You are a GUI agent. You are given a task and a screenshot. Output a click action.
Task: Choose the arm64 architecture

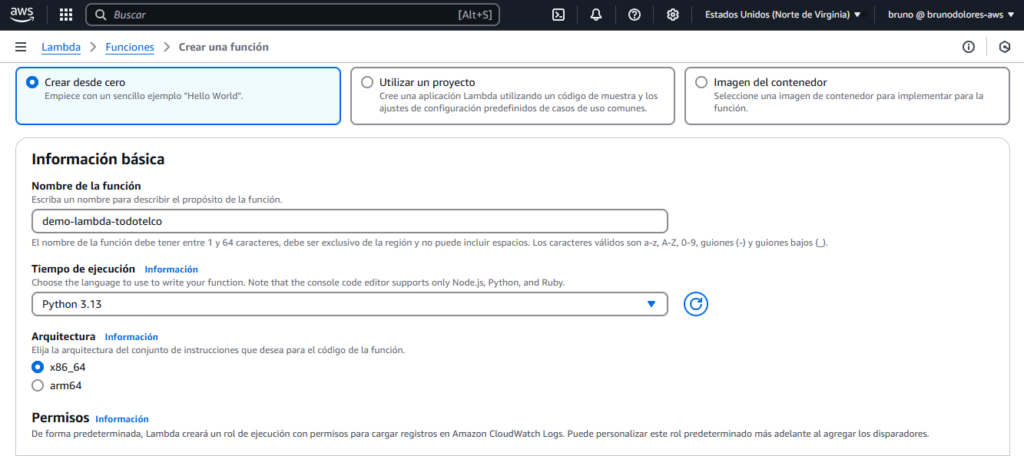pos(38,385)
